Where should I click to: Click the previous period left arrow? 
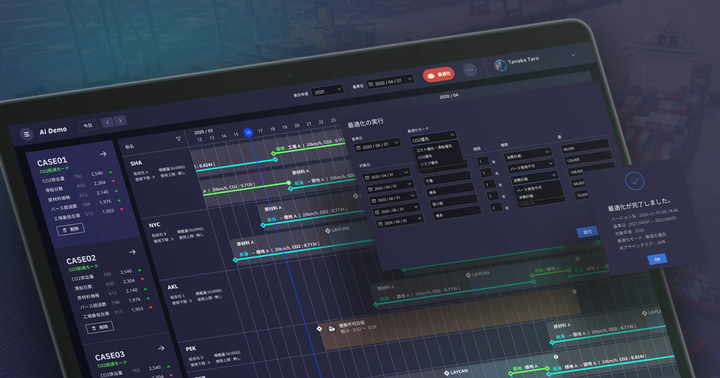(107, 122)
